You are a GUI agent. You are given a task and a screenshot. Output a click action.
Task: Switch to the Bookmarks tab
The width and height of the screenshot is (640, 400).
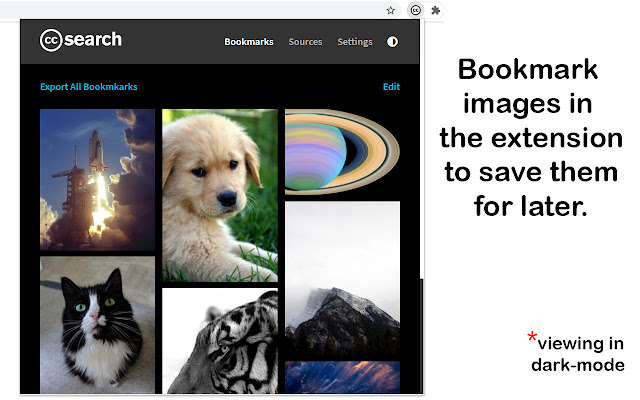click(x=249, y=42)
